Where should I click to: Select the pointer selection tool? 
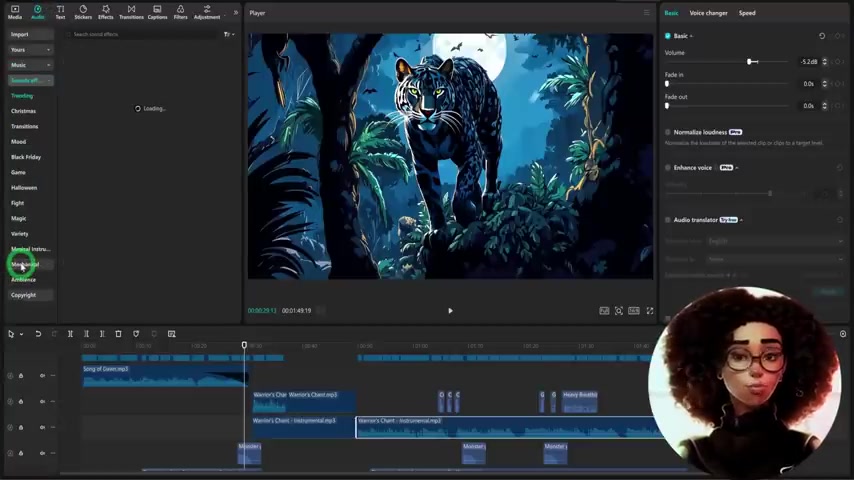(11, 334)
